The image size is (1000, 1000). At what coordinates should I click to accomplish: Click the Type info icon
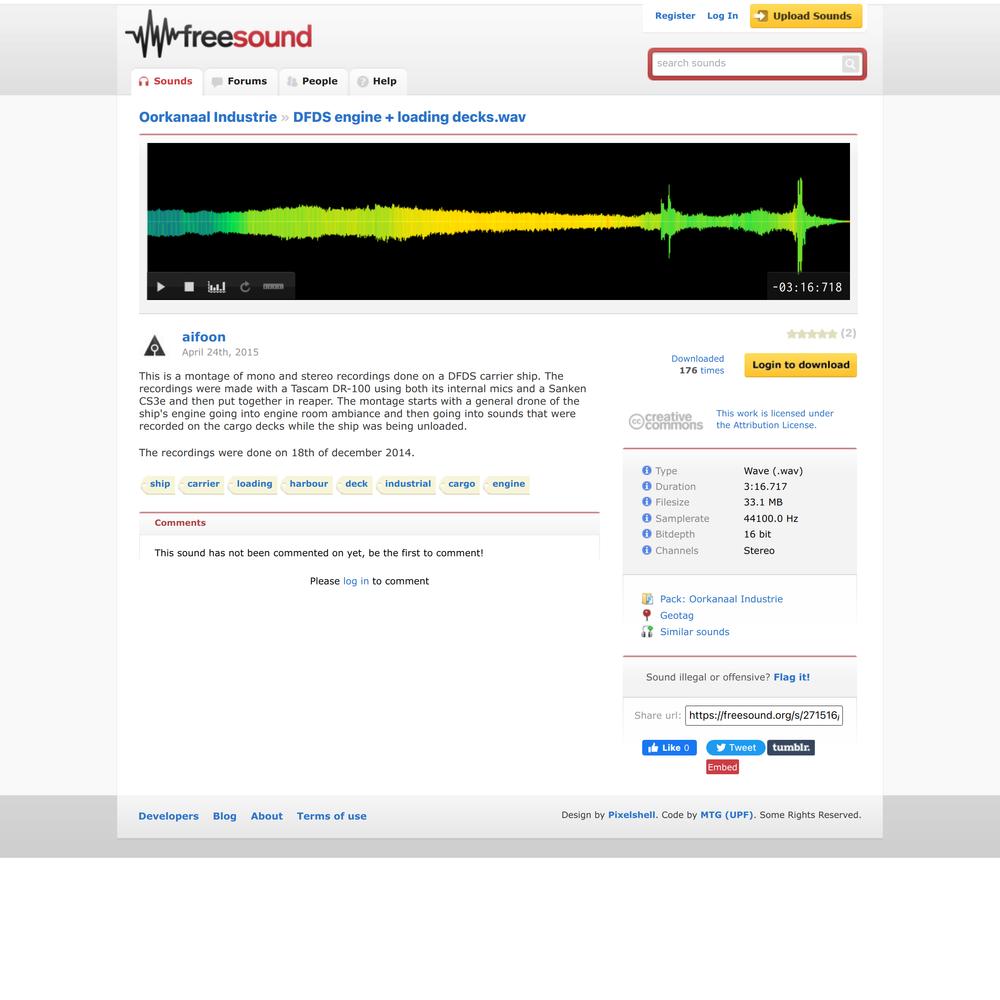tap(647, 470)
